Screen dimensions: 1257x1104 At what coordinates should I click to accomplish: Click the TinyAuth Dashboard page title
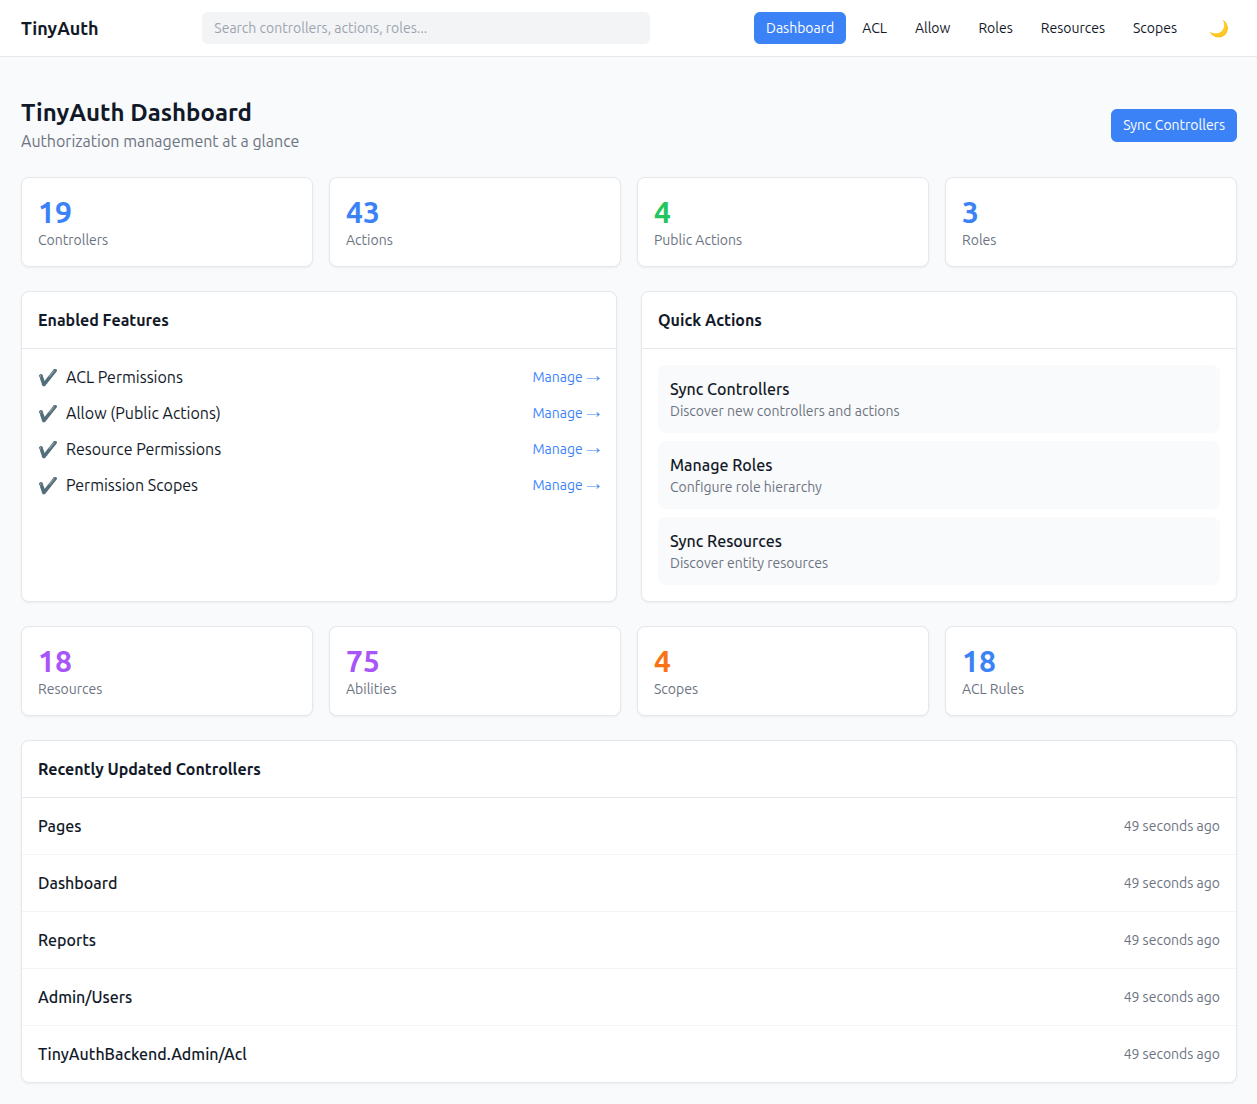136,113
